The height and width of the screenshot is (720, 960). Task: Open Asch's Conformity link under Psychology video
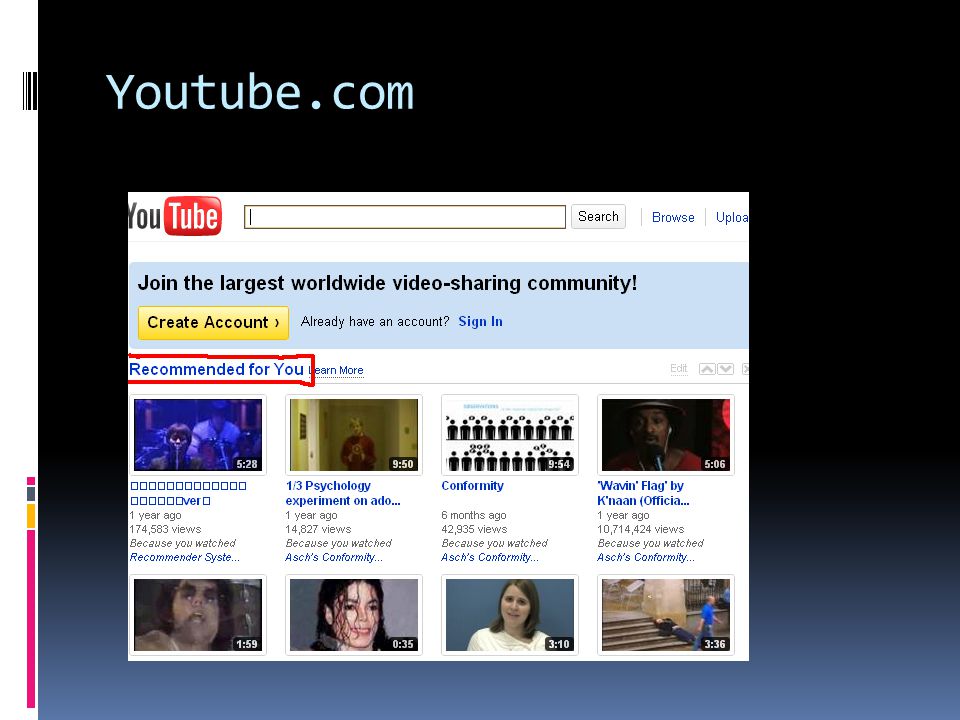pos(334,557)
